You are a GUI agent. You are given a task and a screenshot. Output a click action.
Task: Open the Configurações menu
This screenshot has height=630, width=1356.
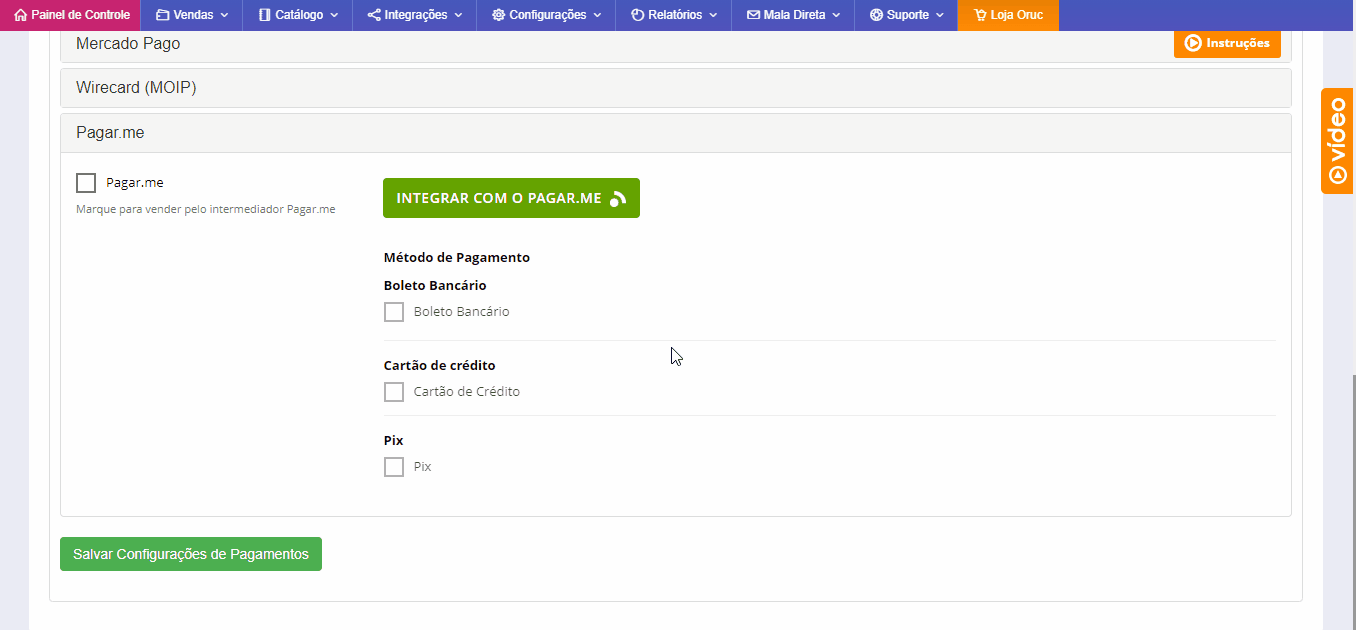tap(546, 15)
